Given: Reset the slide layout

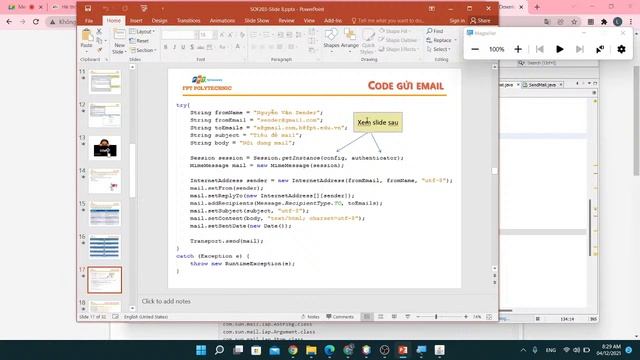Looking at the screenshot, I should coord(139,41).
